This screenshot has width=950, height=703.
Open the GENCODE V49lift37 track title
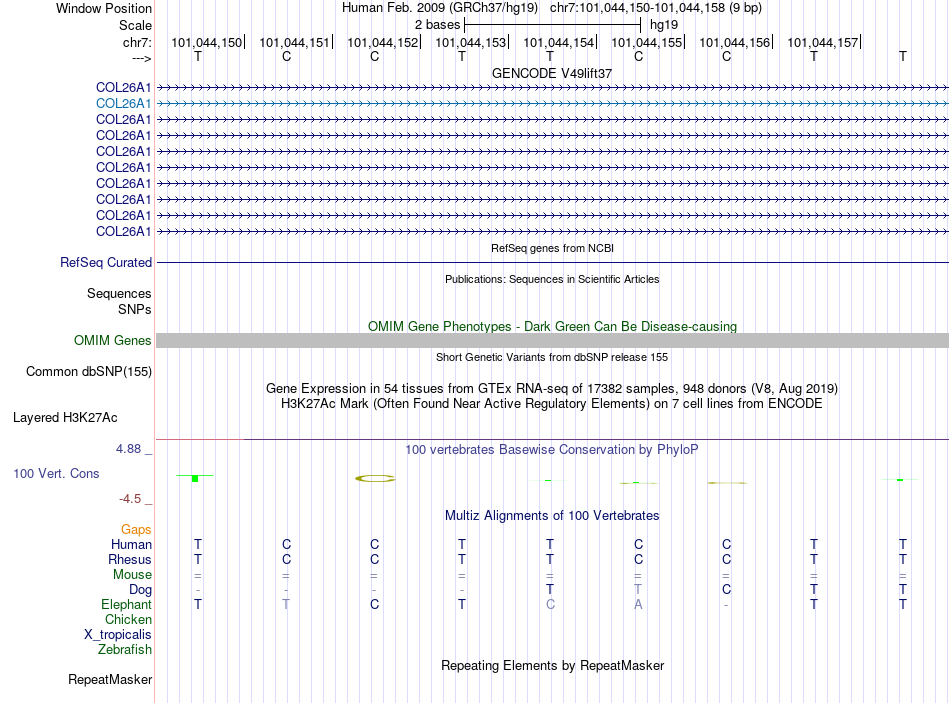coord(552,73)
